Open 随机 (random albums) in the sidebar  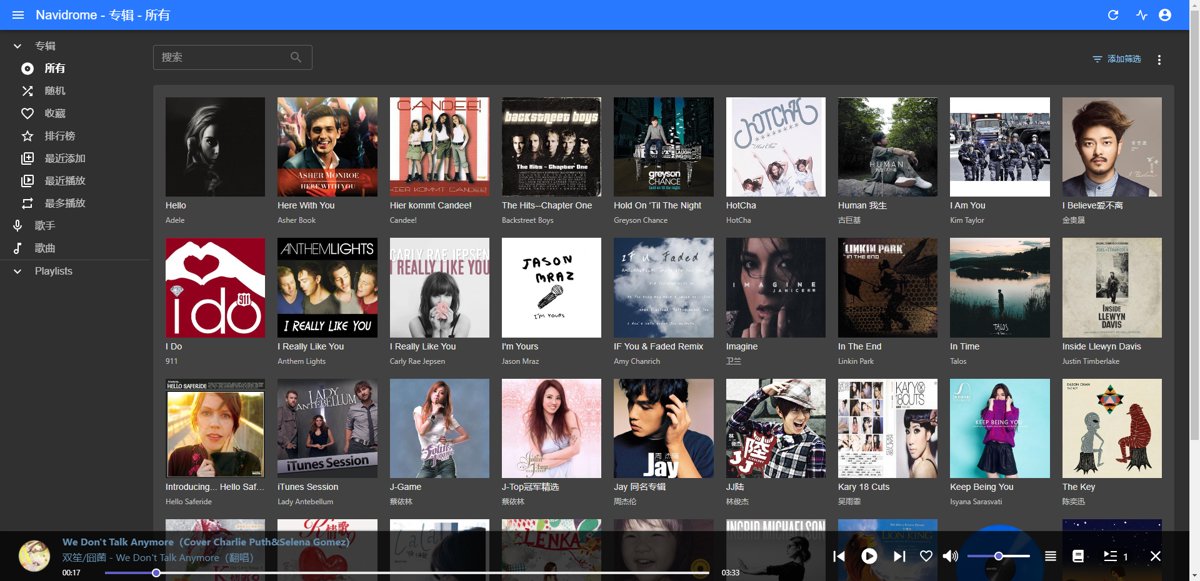[75, 91]
